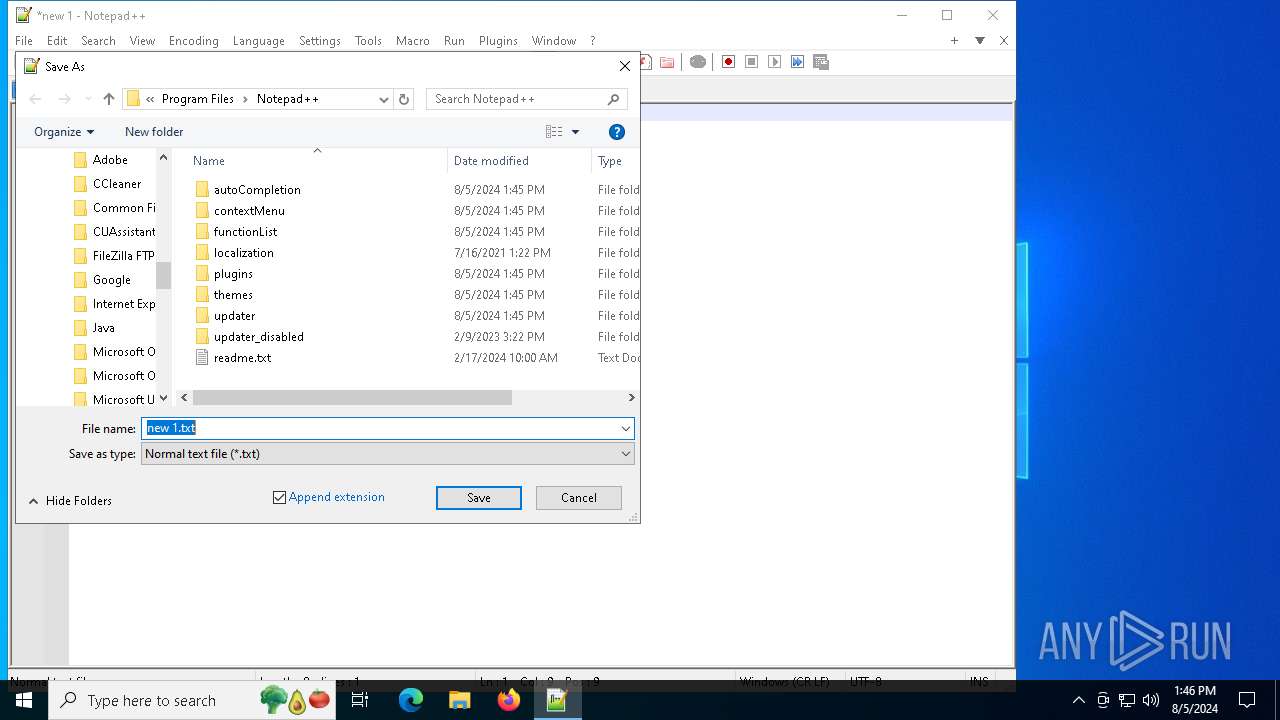Viewport: 1280px width, 720px height.
Task: Refresh the Notepad++ folder view
Action: (404, 99)
